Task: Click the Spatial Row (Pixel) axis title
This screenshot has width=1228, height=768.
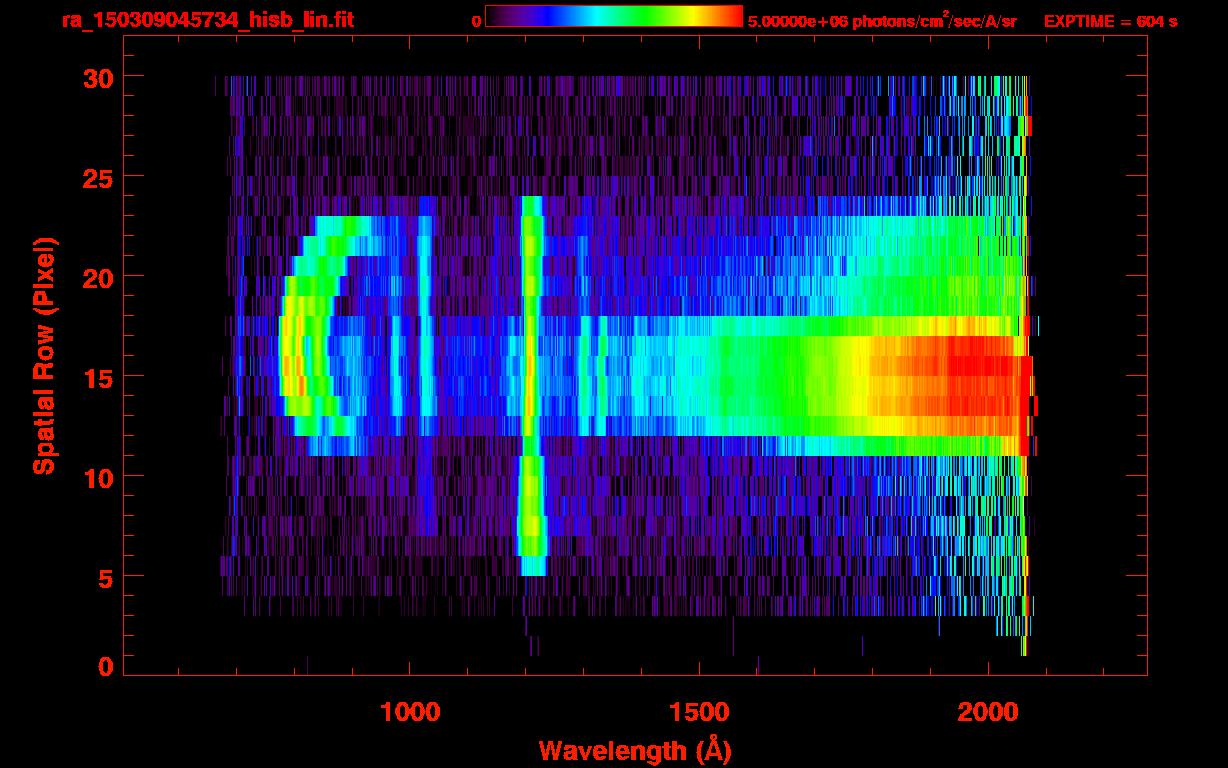Action: (43, 356)
